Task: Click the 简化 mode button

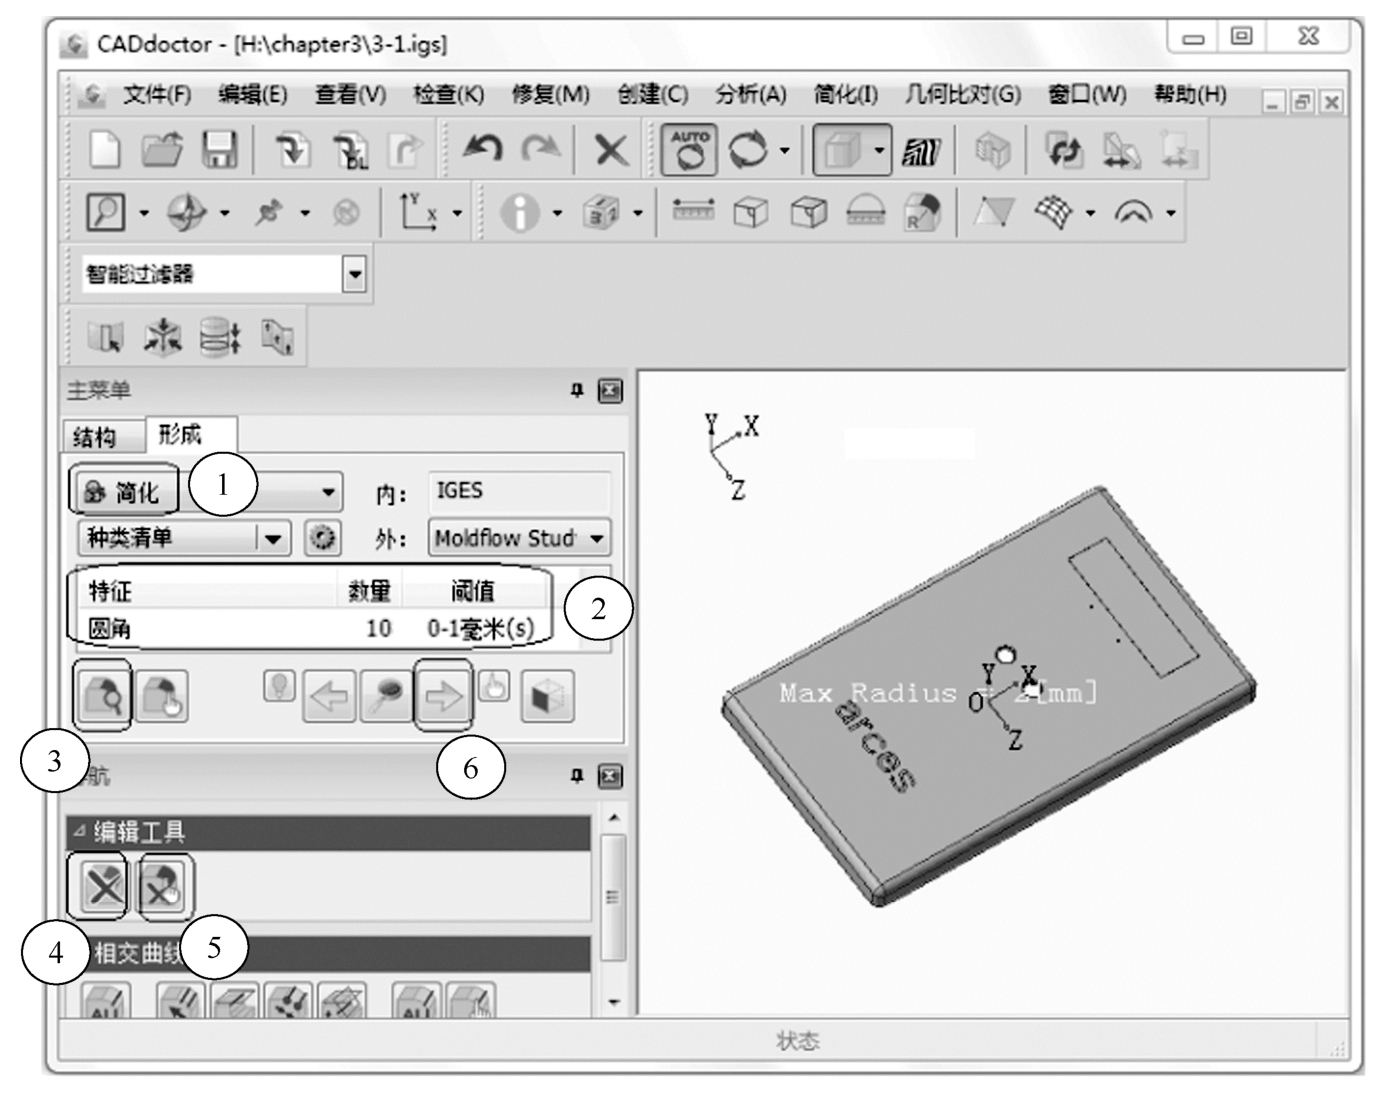Action: coord(124,492)
